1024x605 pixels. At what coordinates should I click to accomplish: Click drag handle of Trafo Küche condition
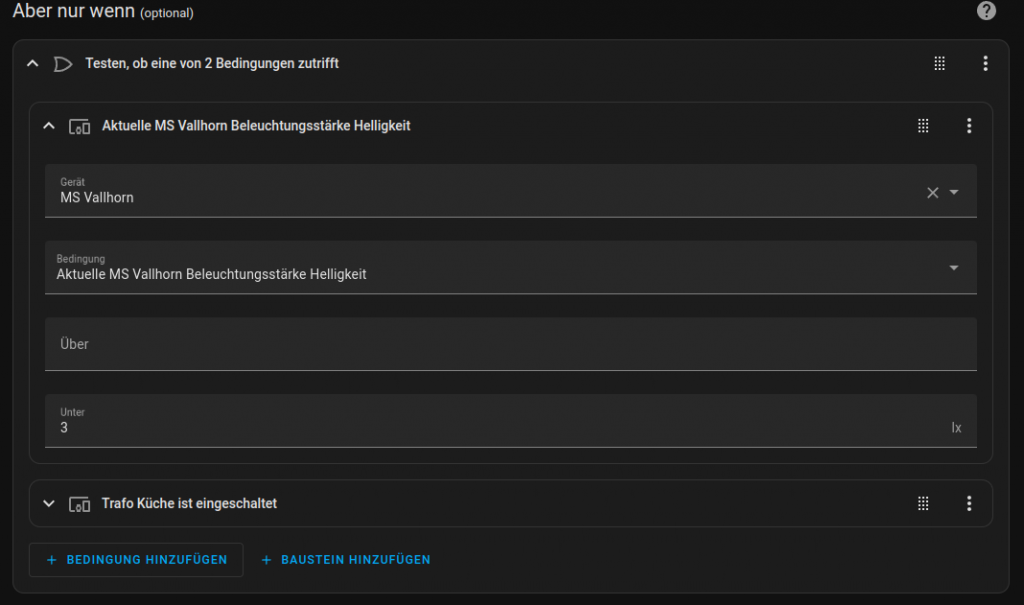923,504
